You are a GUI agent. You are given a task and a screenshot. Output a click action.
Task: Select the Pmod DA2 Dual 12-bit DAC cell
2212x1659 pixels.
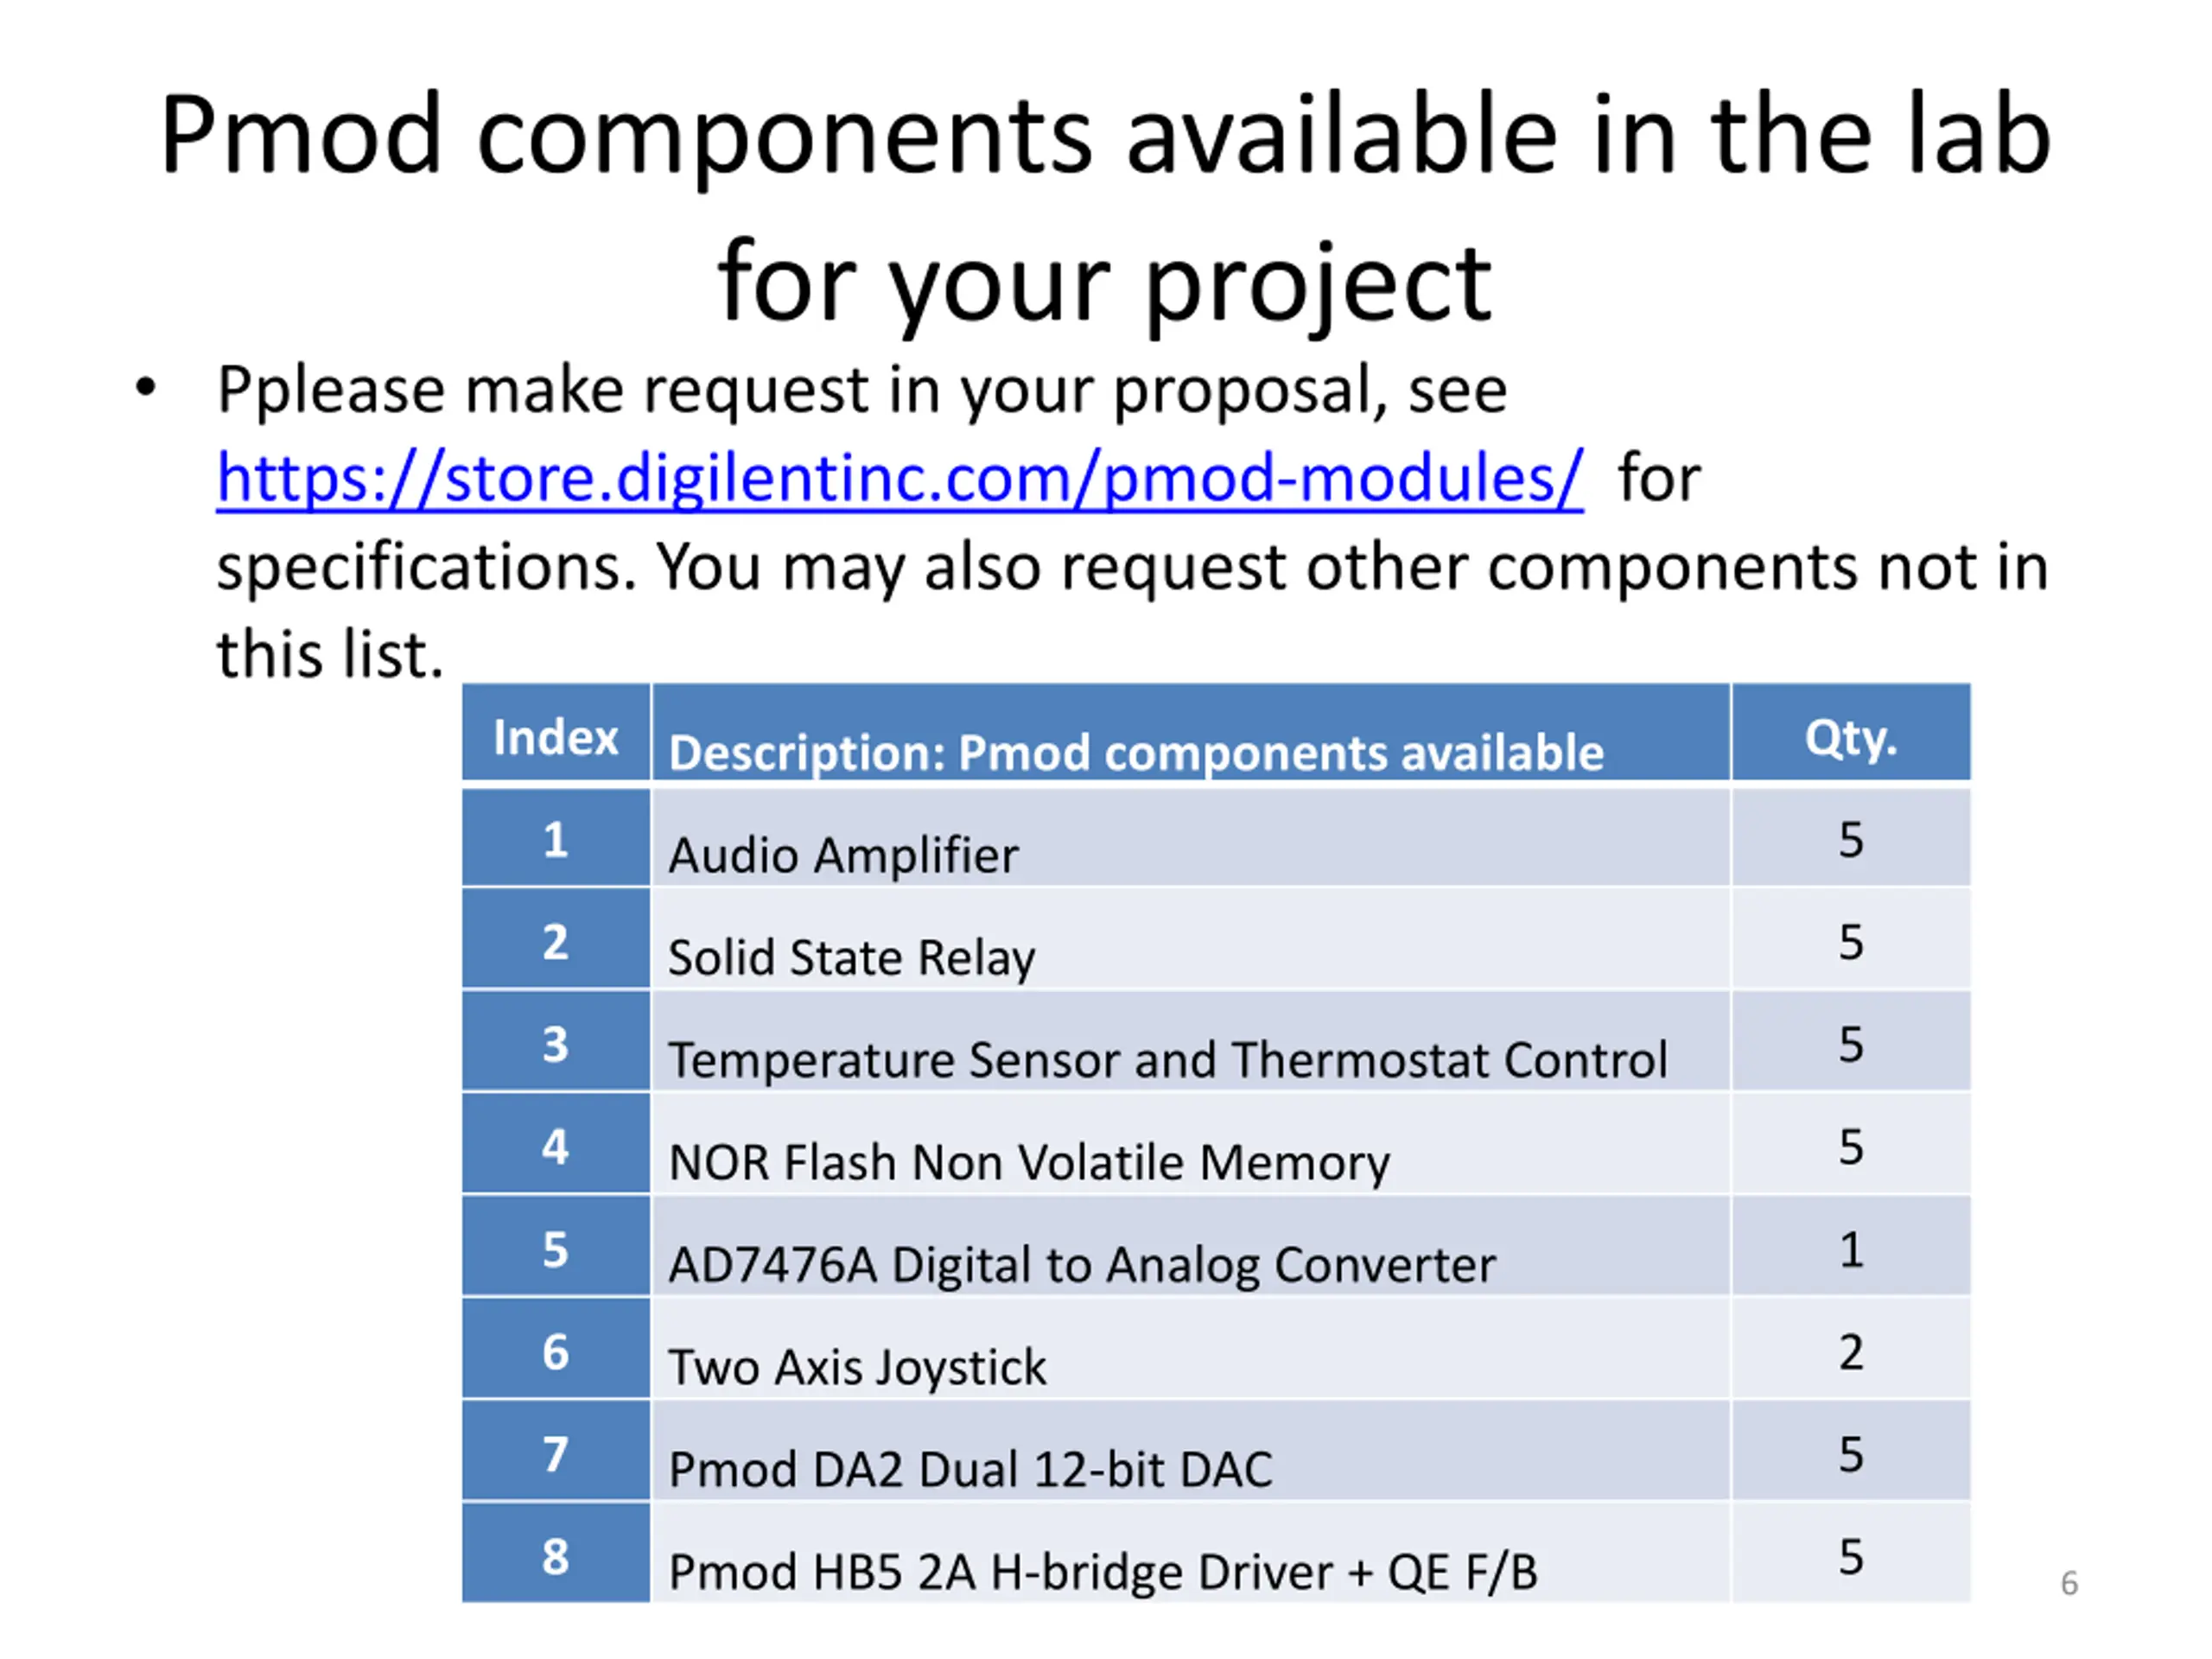1190,1451
